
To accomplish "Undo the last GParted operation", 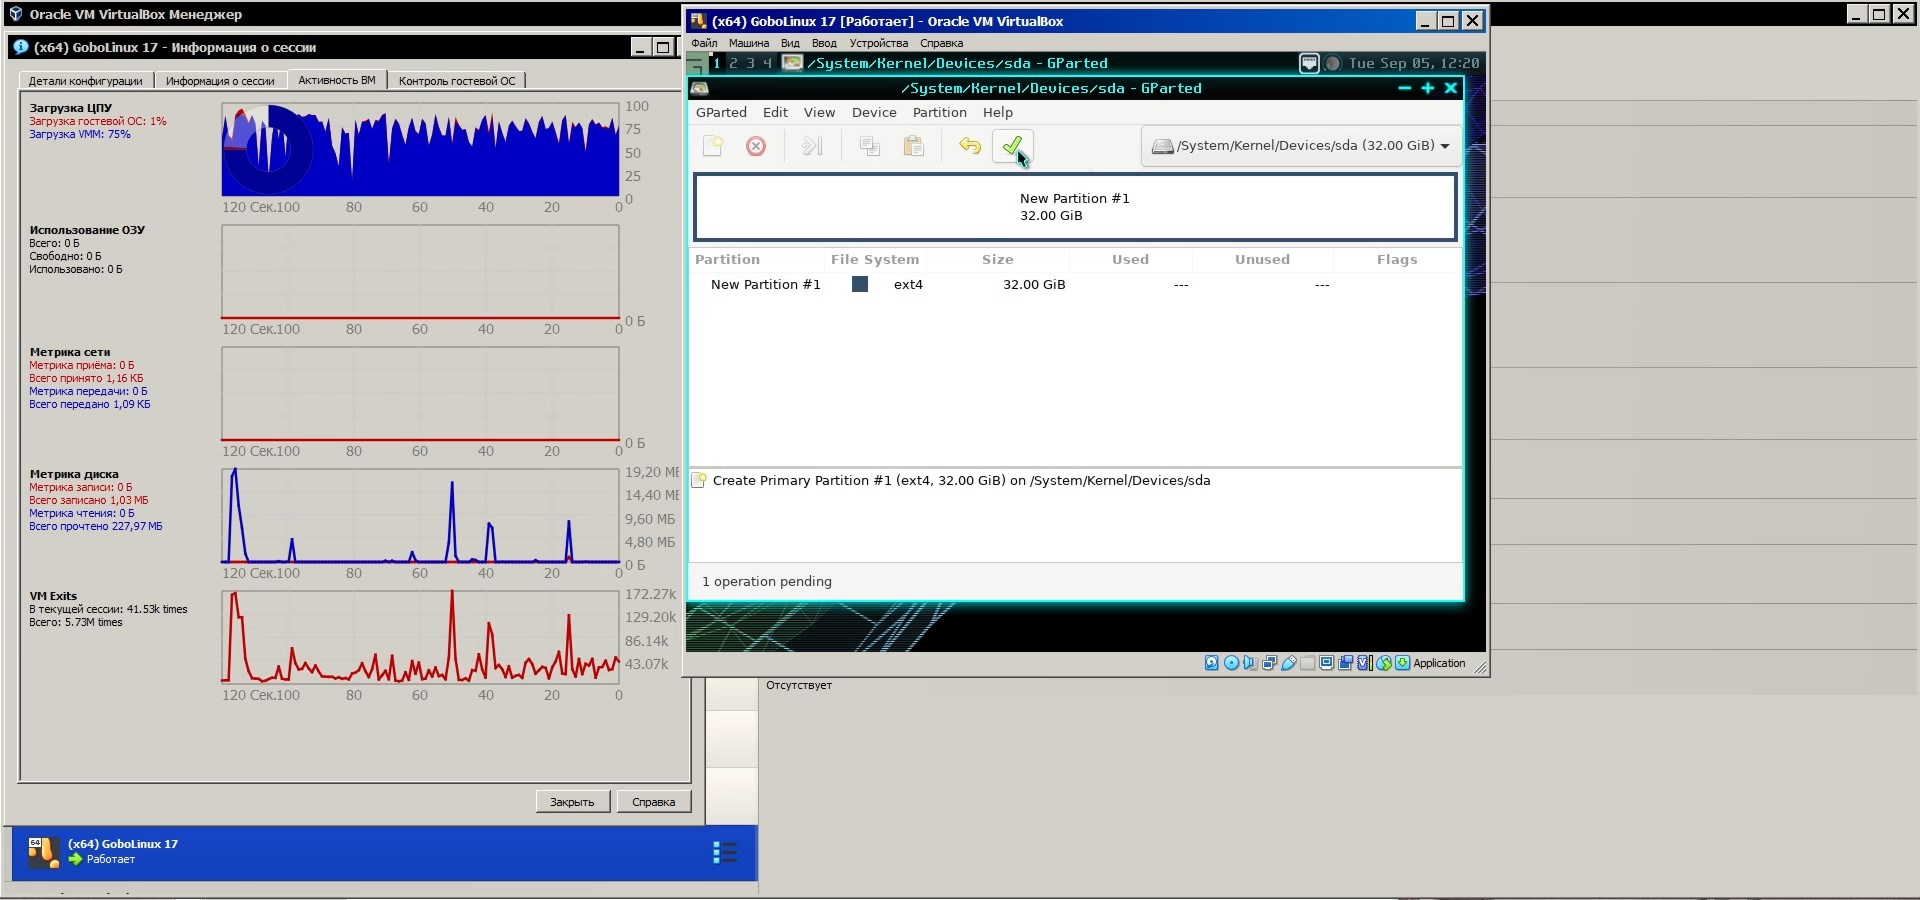I will 969,146.
